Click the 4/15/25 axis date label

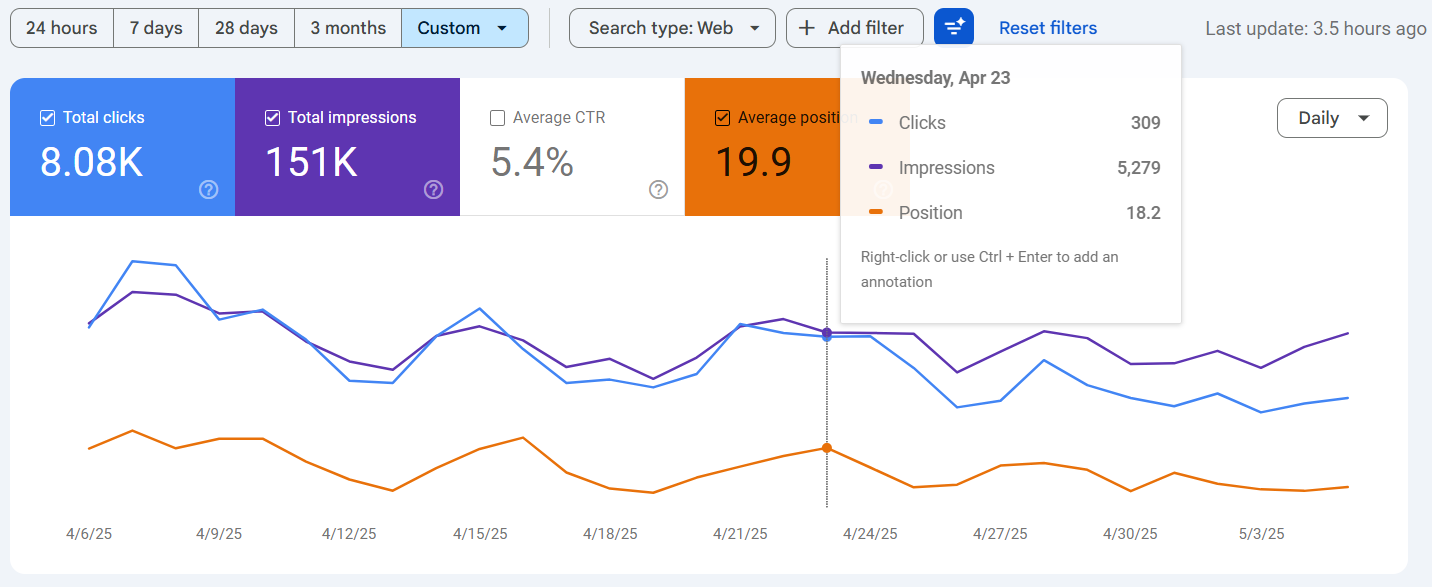click(x=480, y=534)
